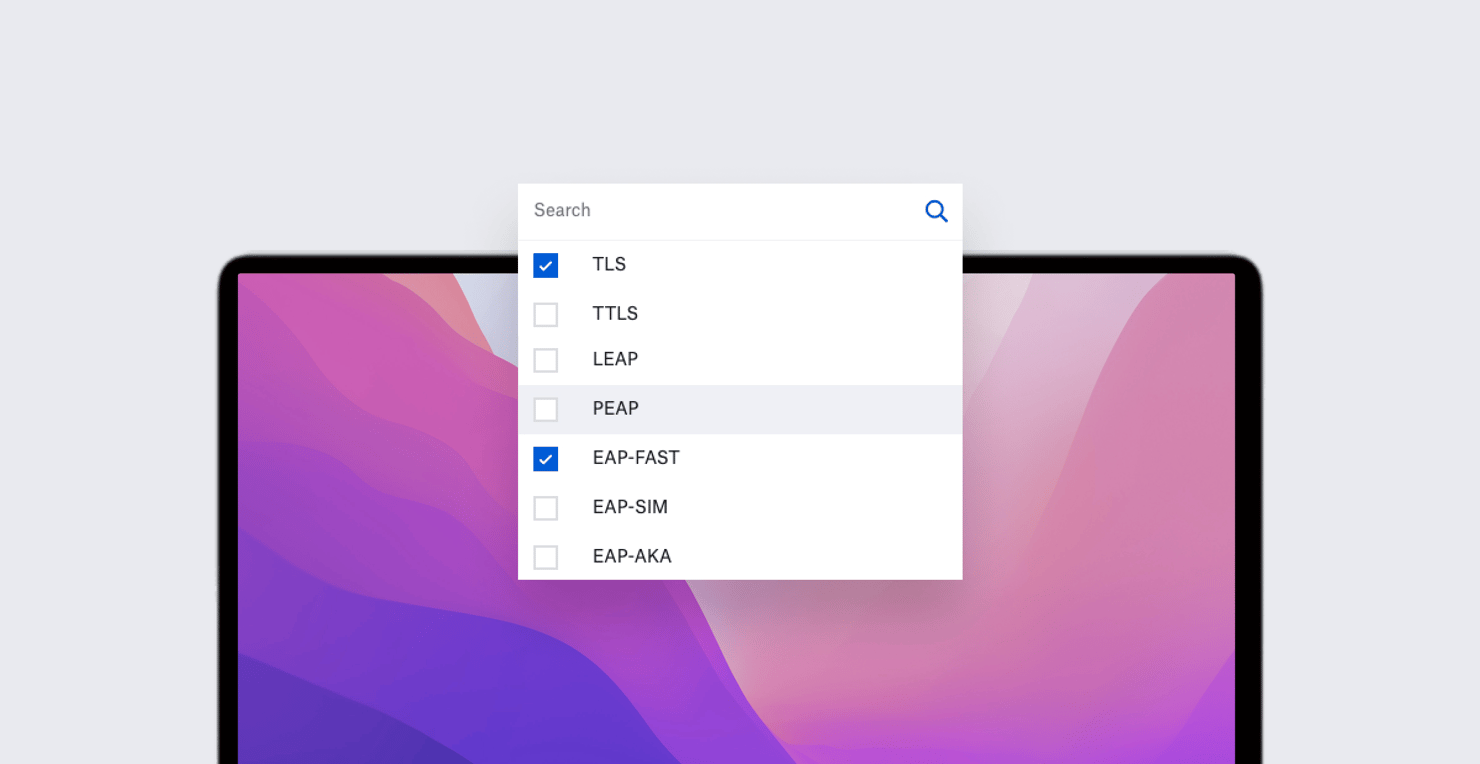Click the EAP-FAST label text
Viewport: 1480px width, 764px height.
(x=636, y=458)
